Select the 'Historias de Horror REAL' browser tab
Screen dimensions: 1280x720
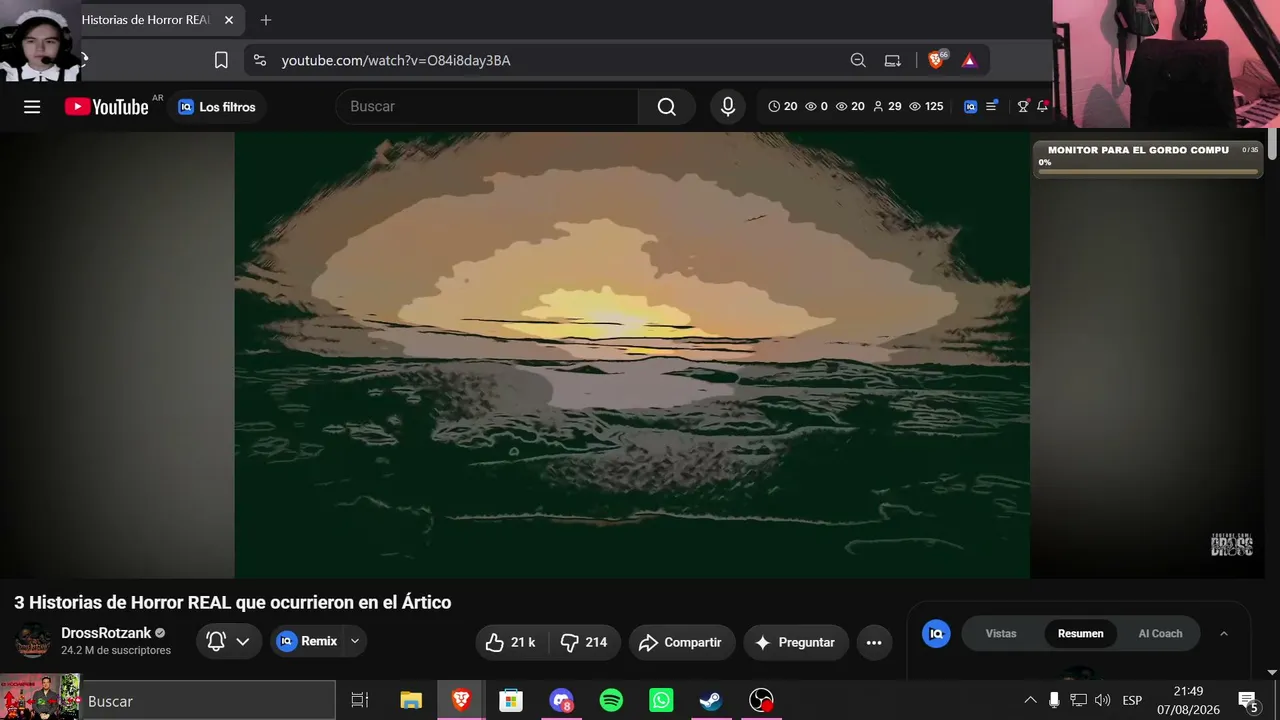click(x=145, y=20)
